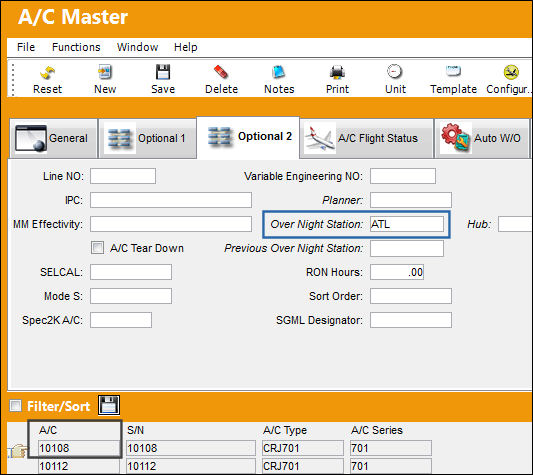Focus the MM Effectivity field
The width and height of the screenshot is (533, 475).
(x=171, y=224)
